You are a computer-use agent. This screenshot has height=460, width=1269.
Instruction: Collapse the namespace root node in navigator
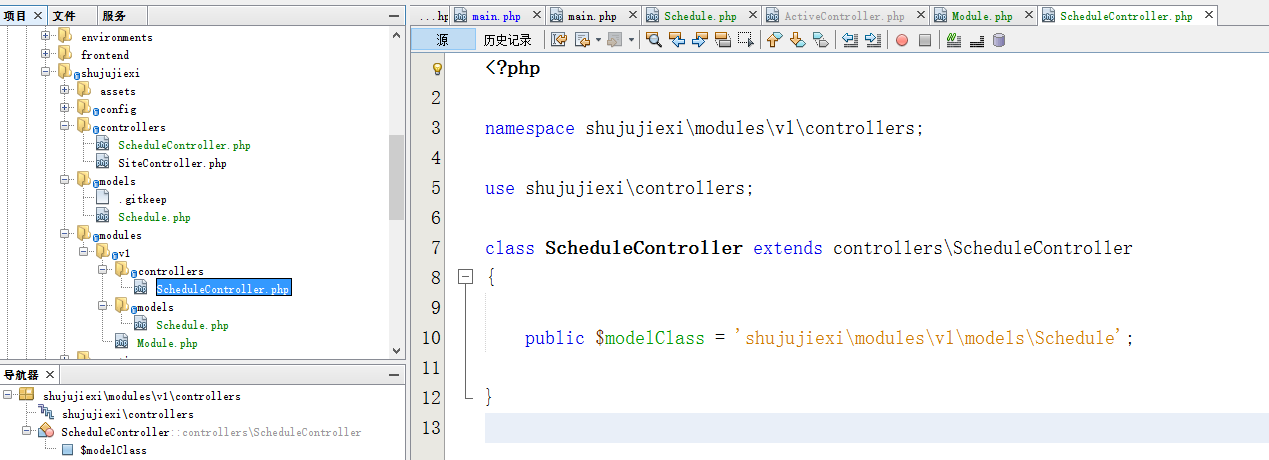click(x=8, y=396)
